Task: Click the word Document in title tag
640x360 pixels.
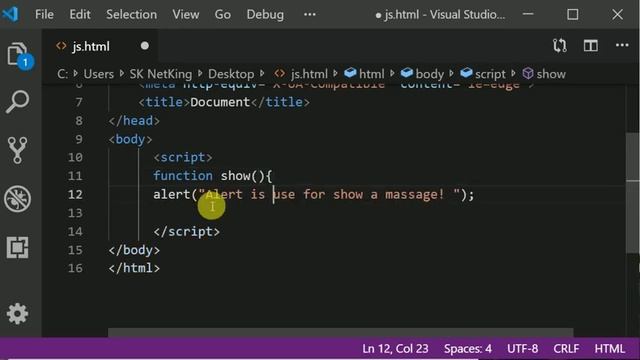Action: [220, 102]
